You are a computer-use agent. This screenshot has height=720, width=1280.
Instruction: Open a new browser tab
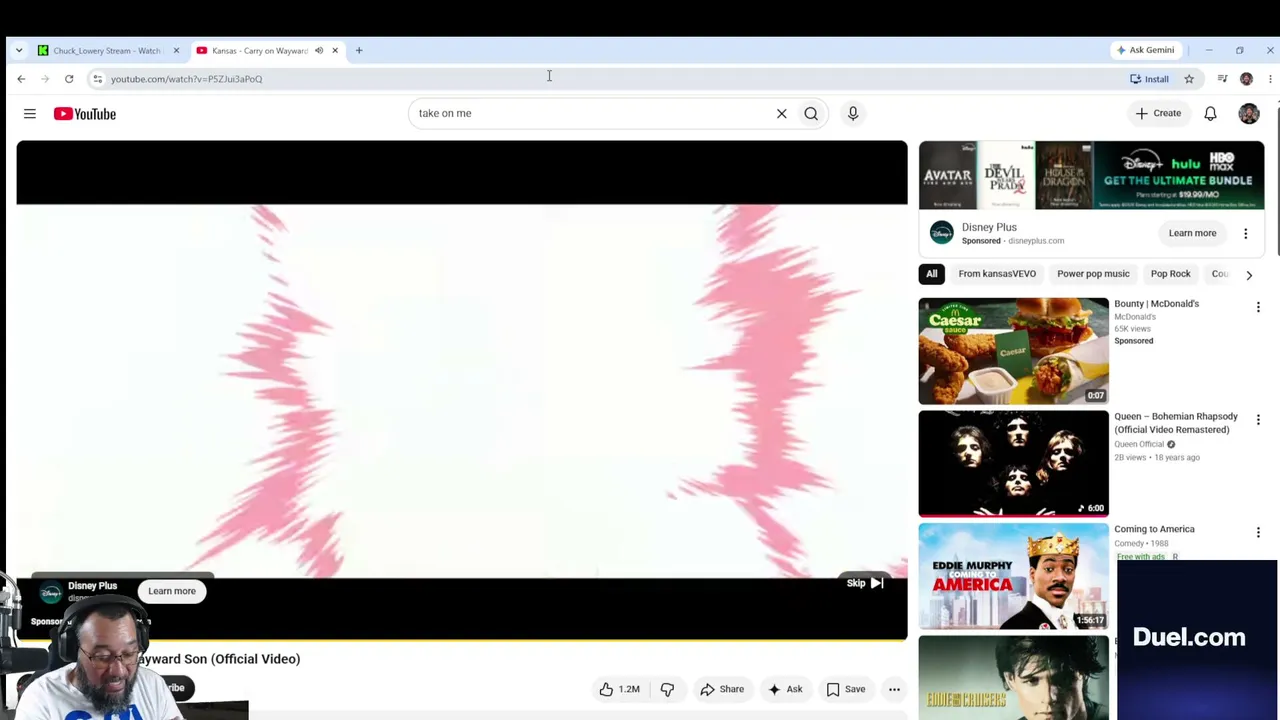(x=359, y=50)
